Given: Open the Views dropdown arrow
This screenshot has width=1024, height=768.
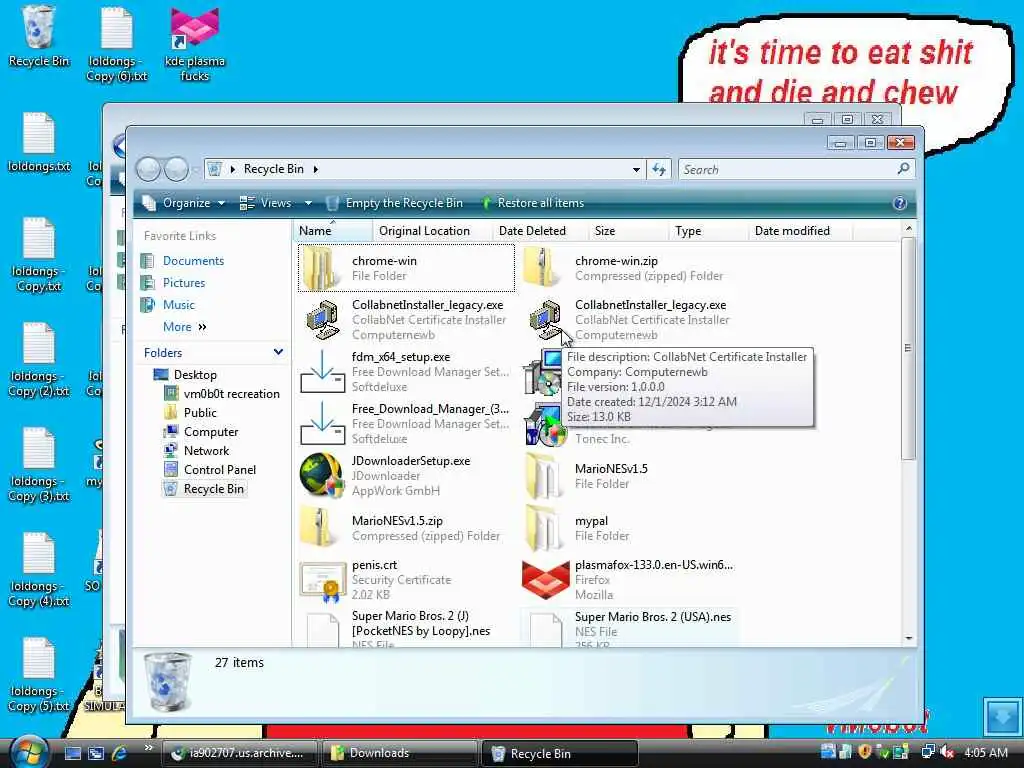Looking at the screenshot, I should pos(308,203).
